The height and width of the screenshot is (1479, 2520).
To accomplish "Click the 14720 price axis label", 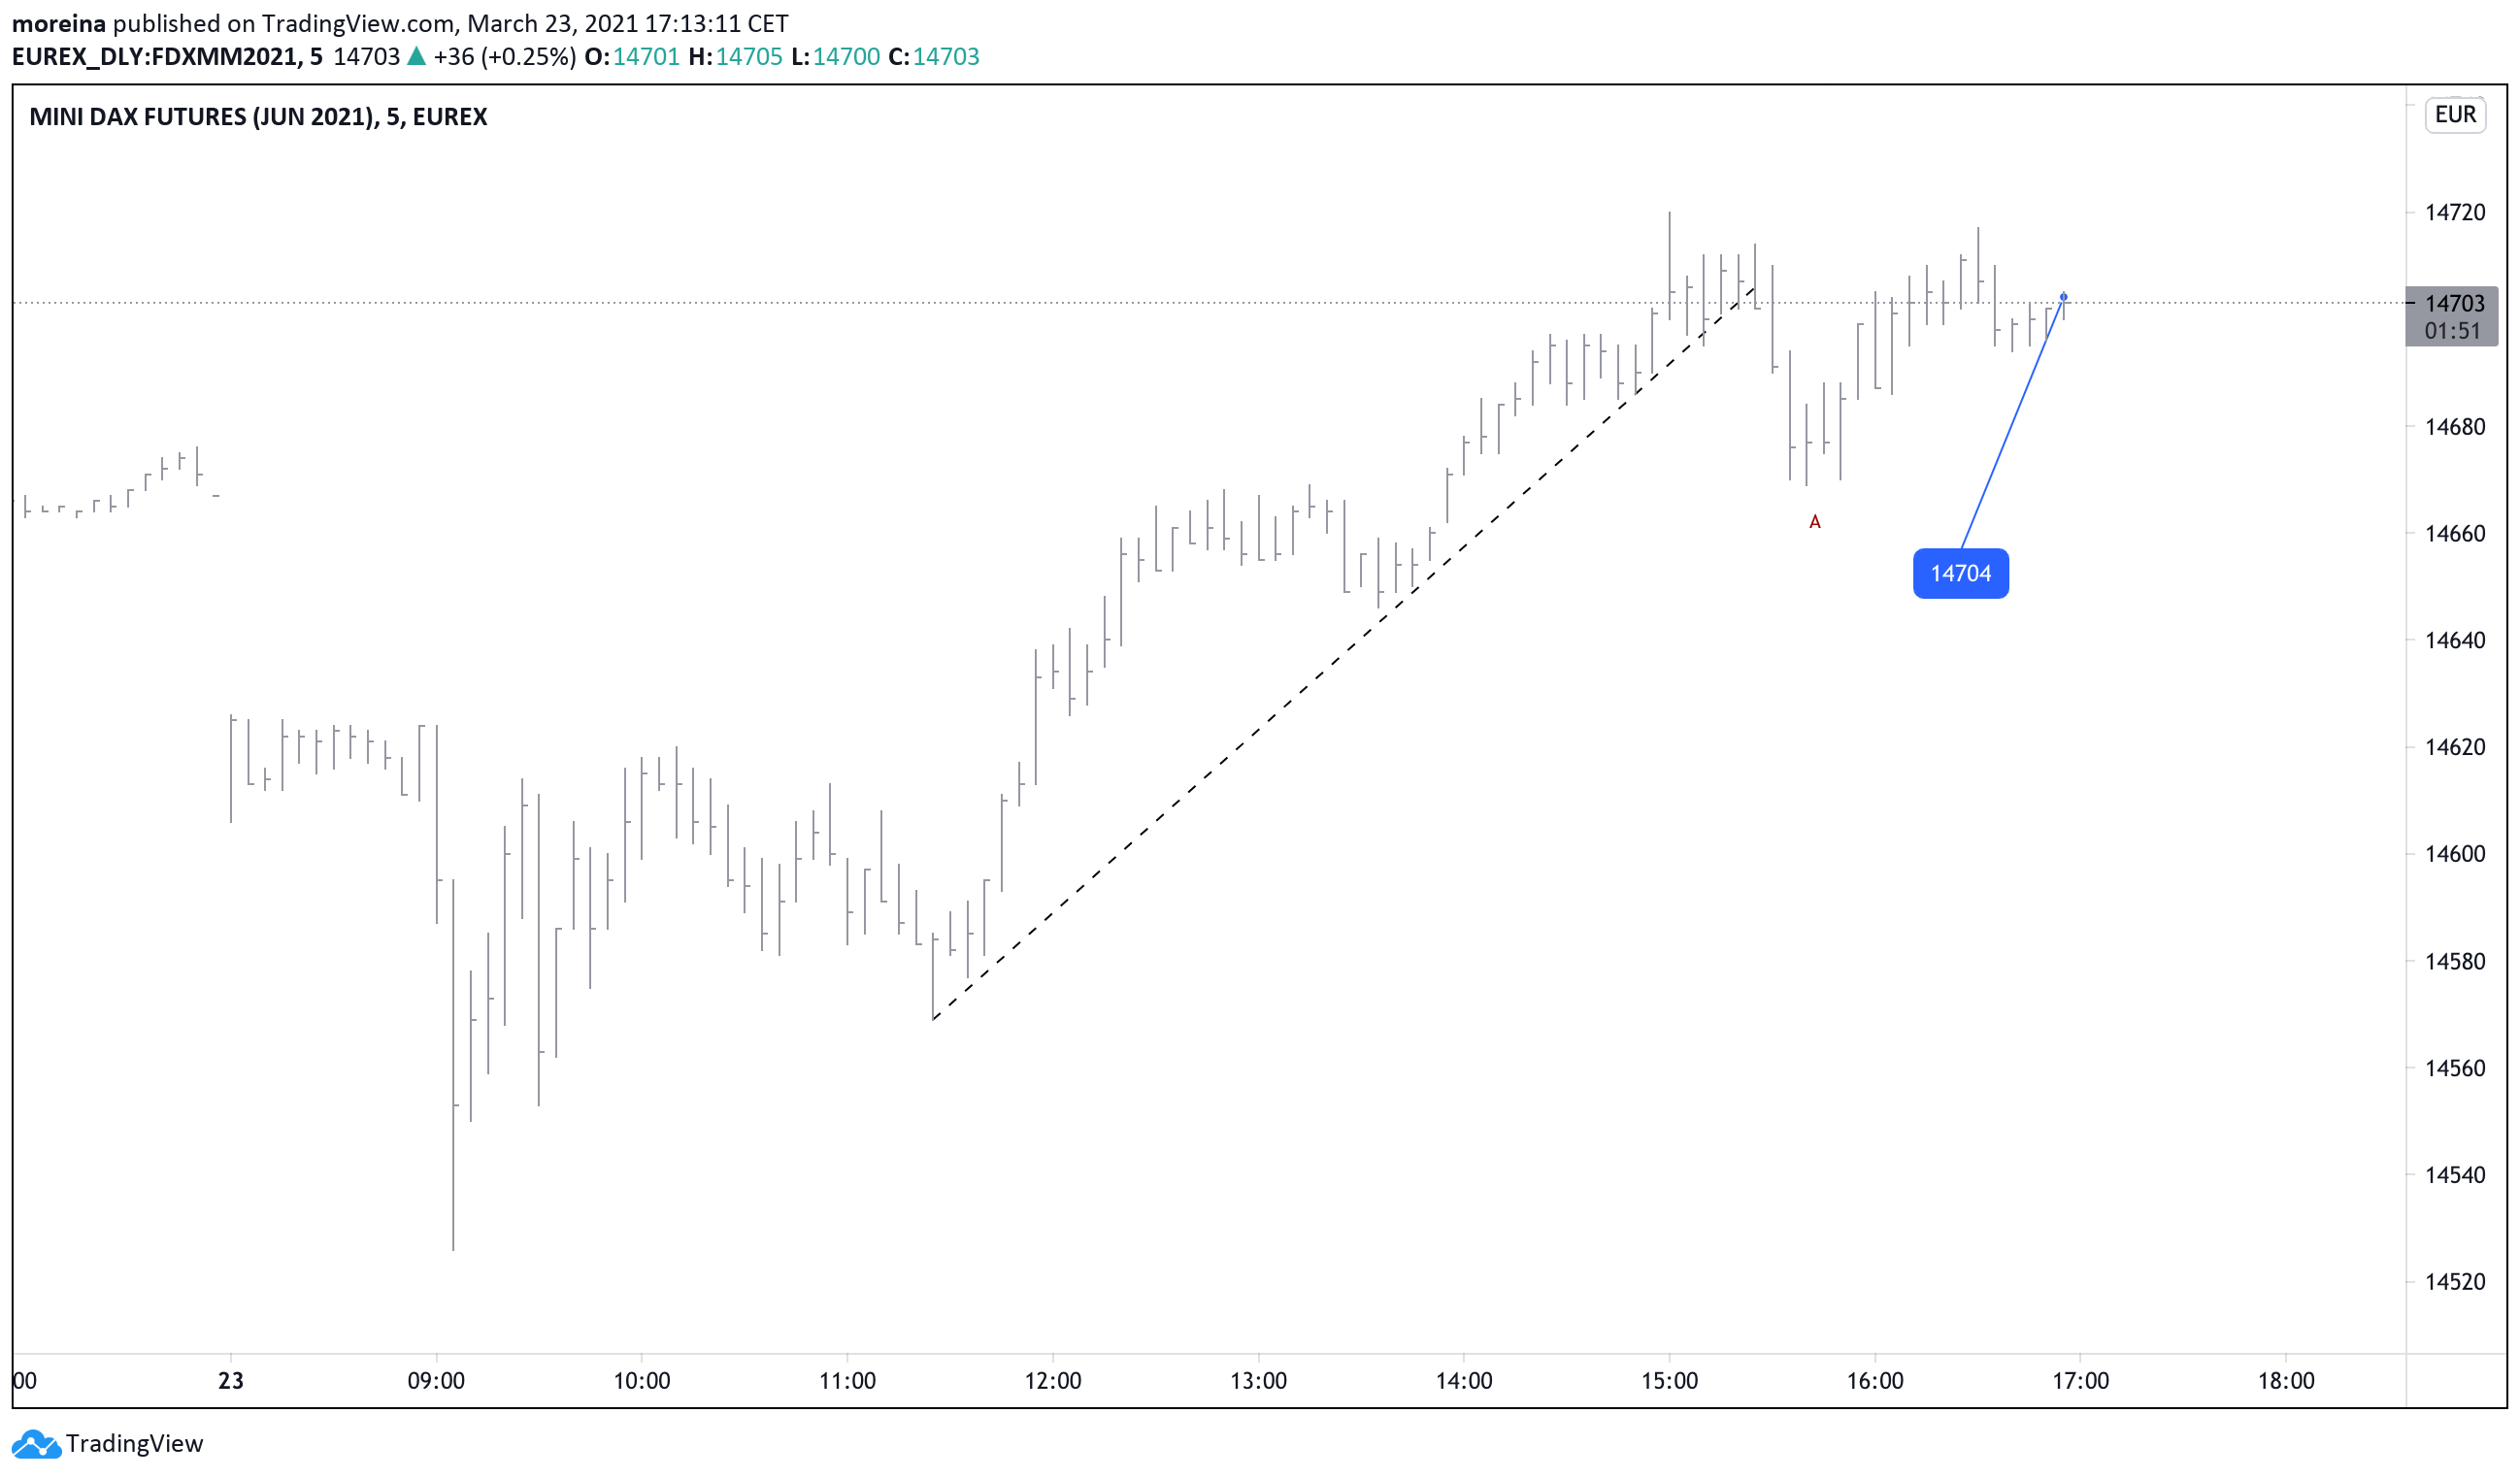I will (x=2454, y=212).
